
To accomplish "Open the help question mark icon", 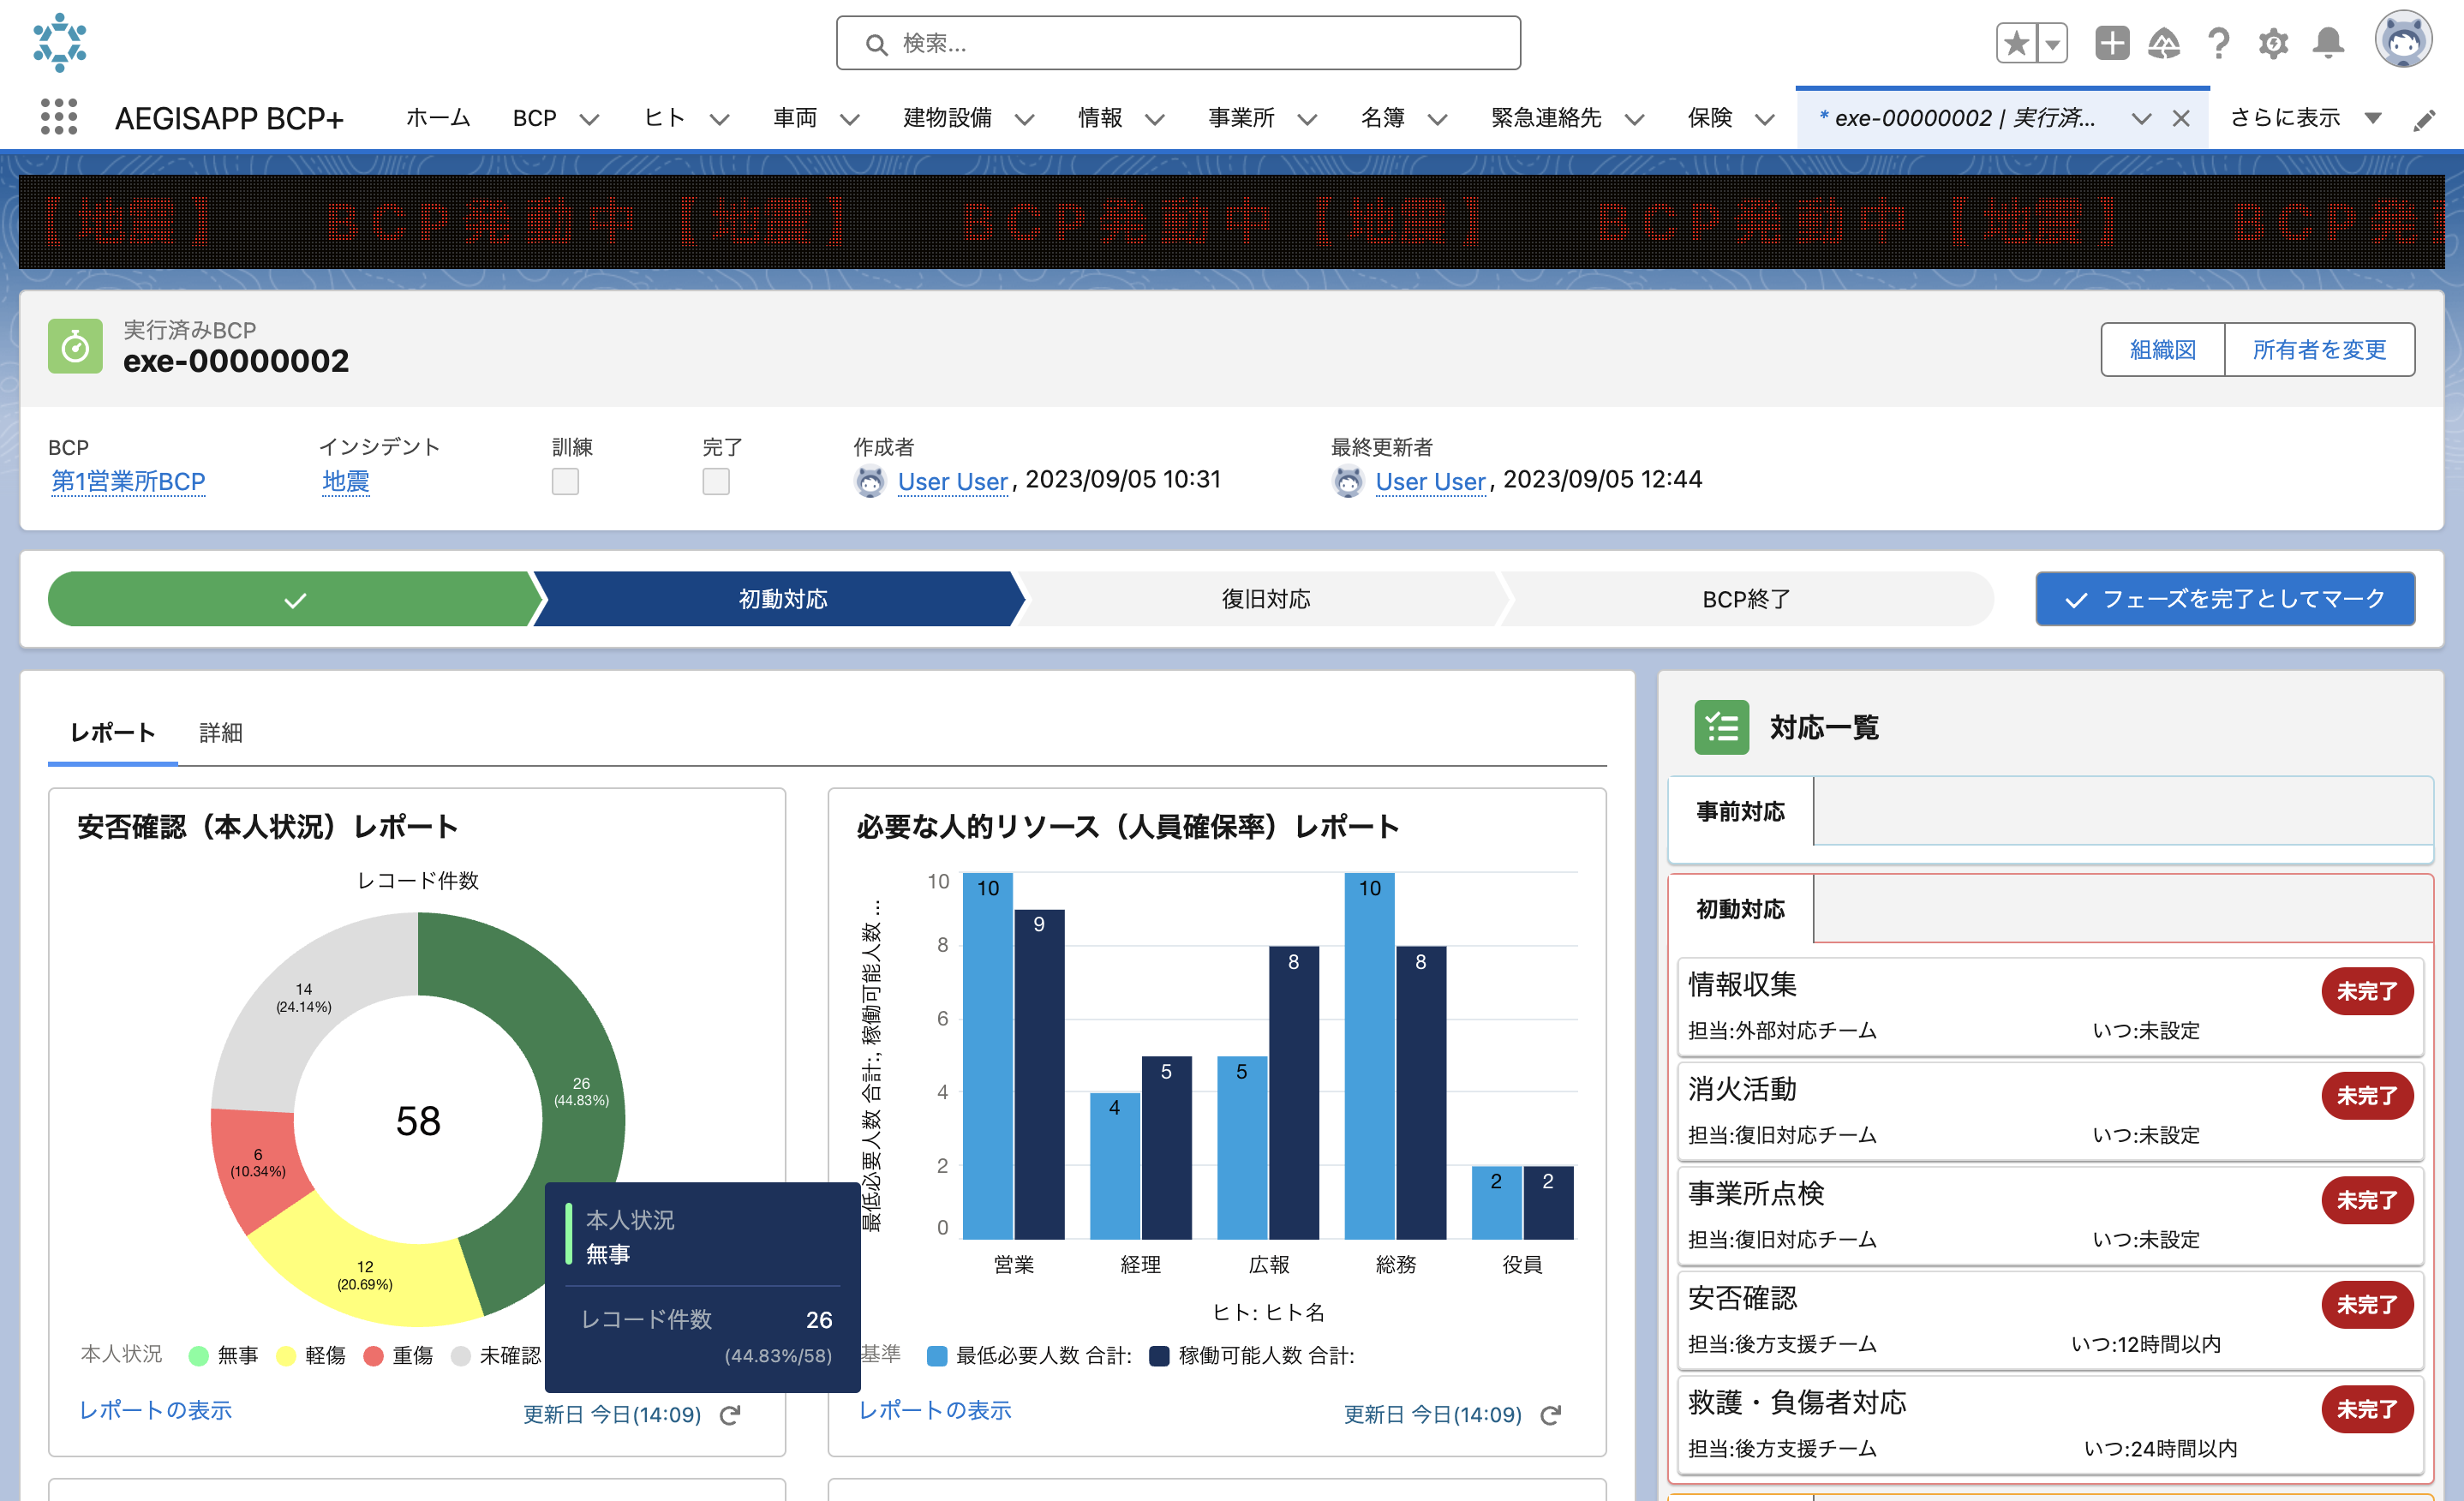I will (2218, 43).
